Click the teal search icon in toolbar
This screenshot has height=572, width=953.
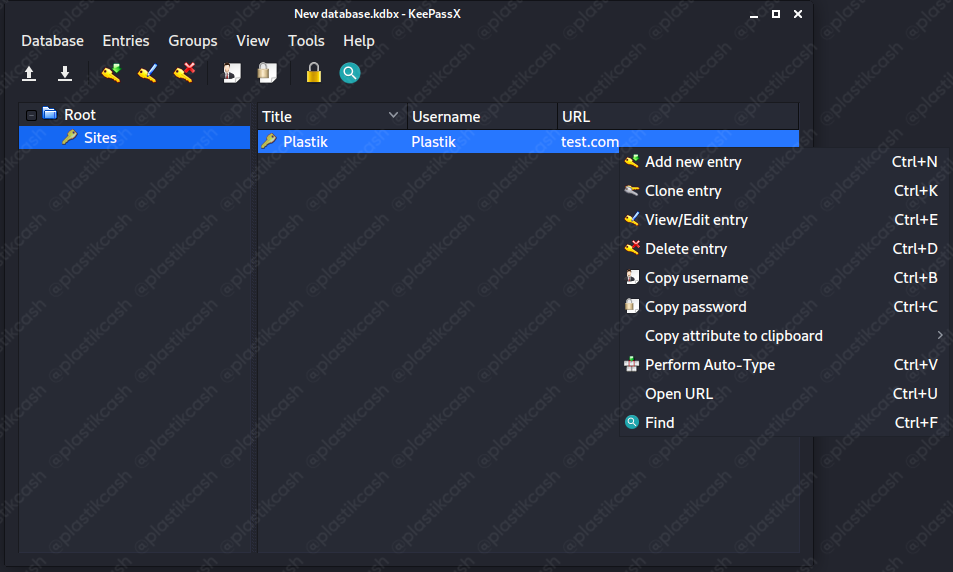[349, 73]
